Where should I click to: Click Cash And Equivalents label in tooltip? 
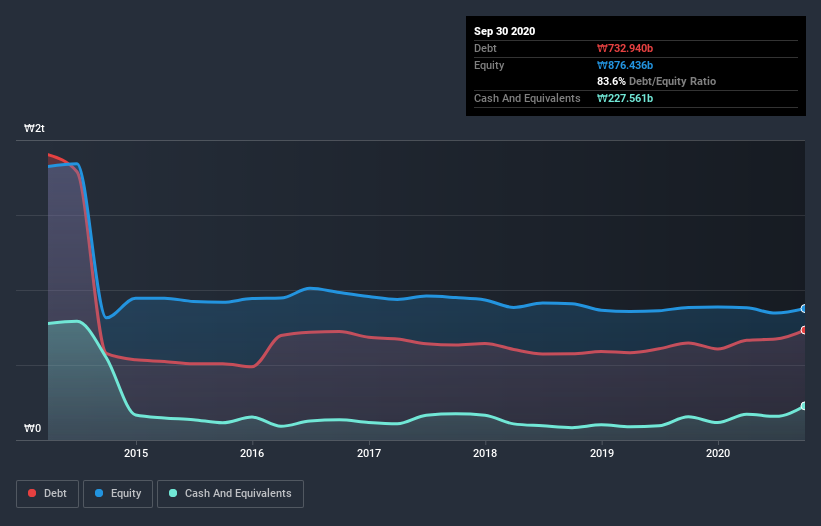[527, 98]
